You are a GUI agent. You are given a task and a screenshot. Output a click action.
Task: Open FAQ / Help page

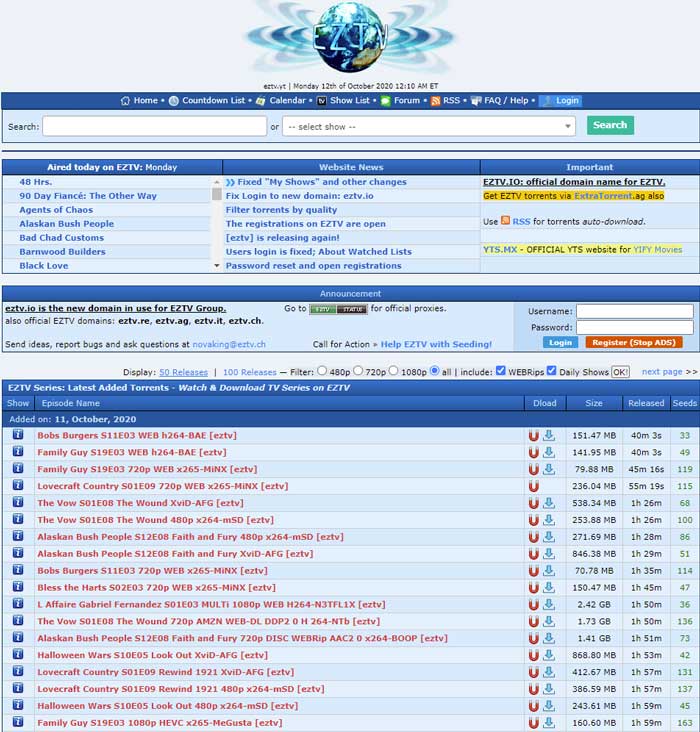[506, 101]
